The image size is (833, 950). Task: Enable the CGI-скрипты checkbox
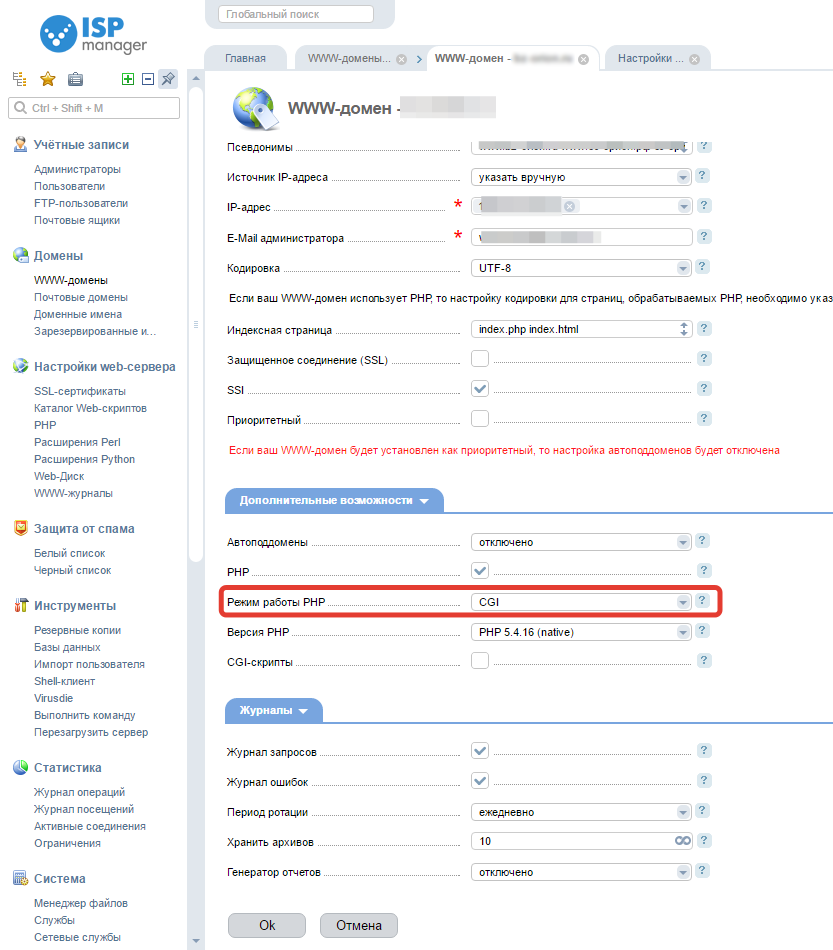pos(480,660)
